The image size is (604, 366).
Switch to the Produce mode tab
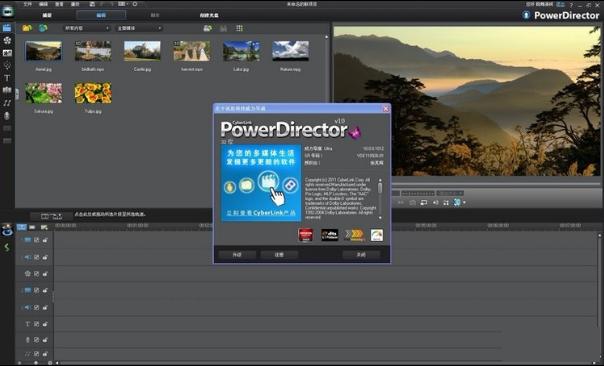point(155,15)
